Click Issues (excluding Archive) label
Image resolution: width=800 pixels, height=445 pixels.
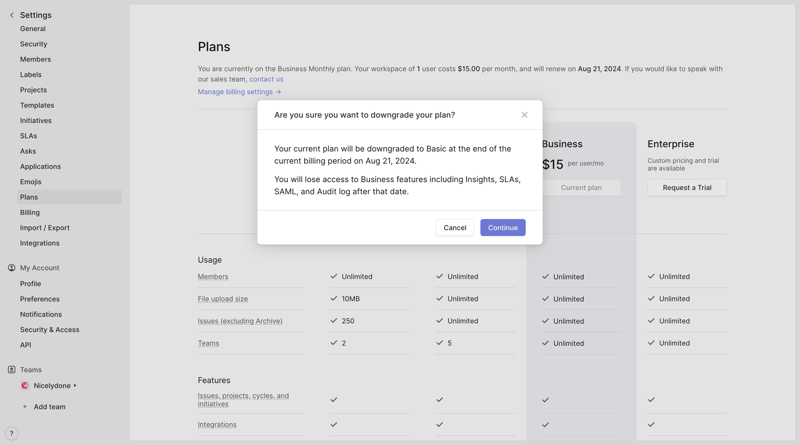pos(240,321)
